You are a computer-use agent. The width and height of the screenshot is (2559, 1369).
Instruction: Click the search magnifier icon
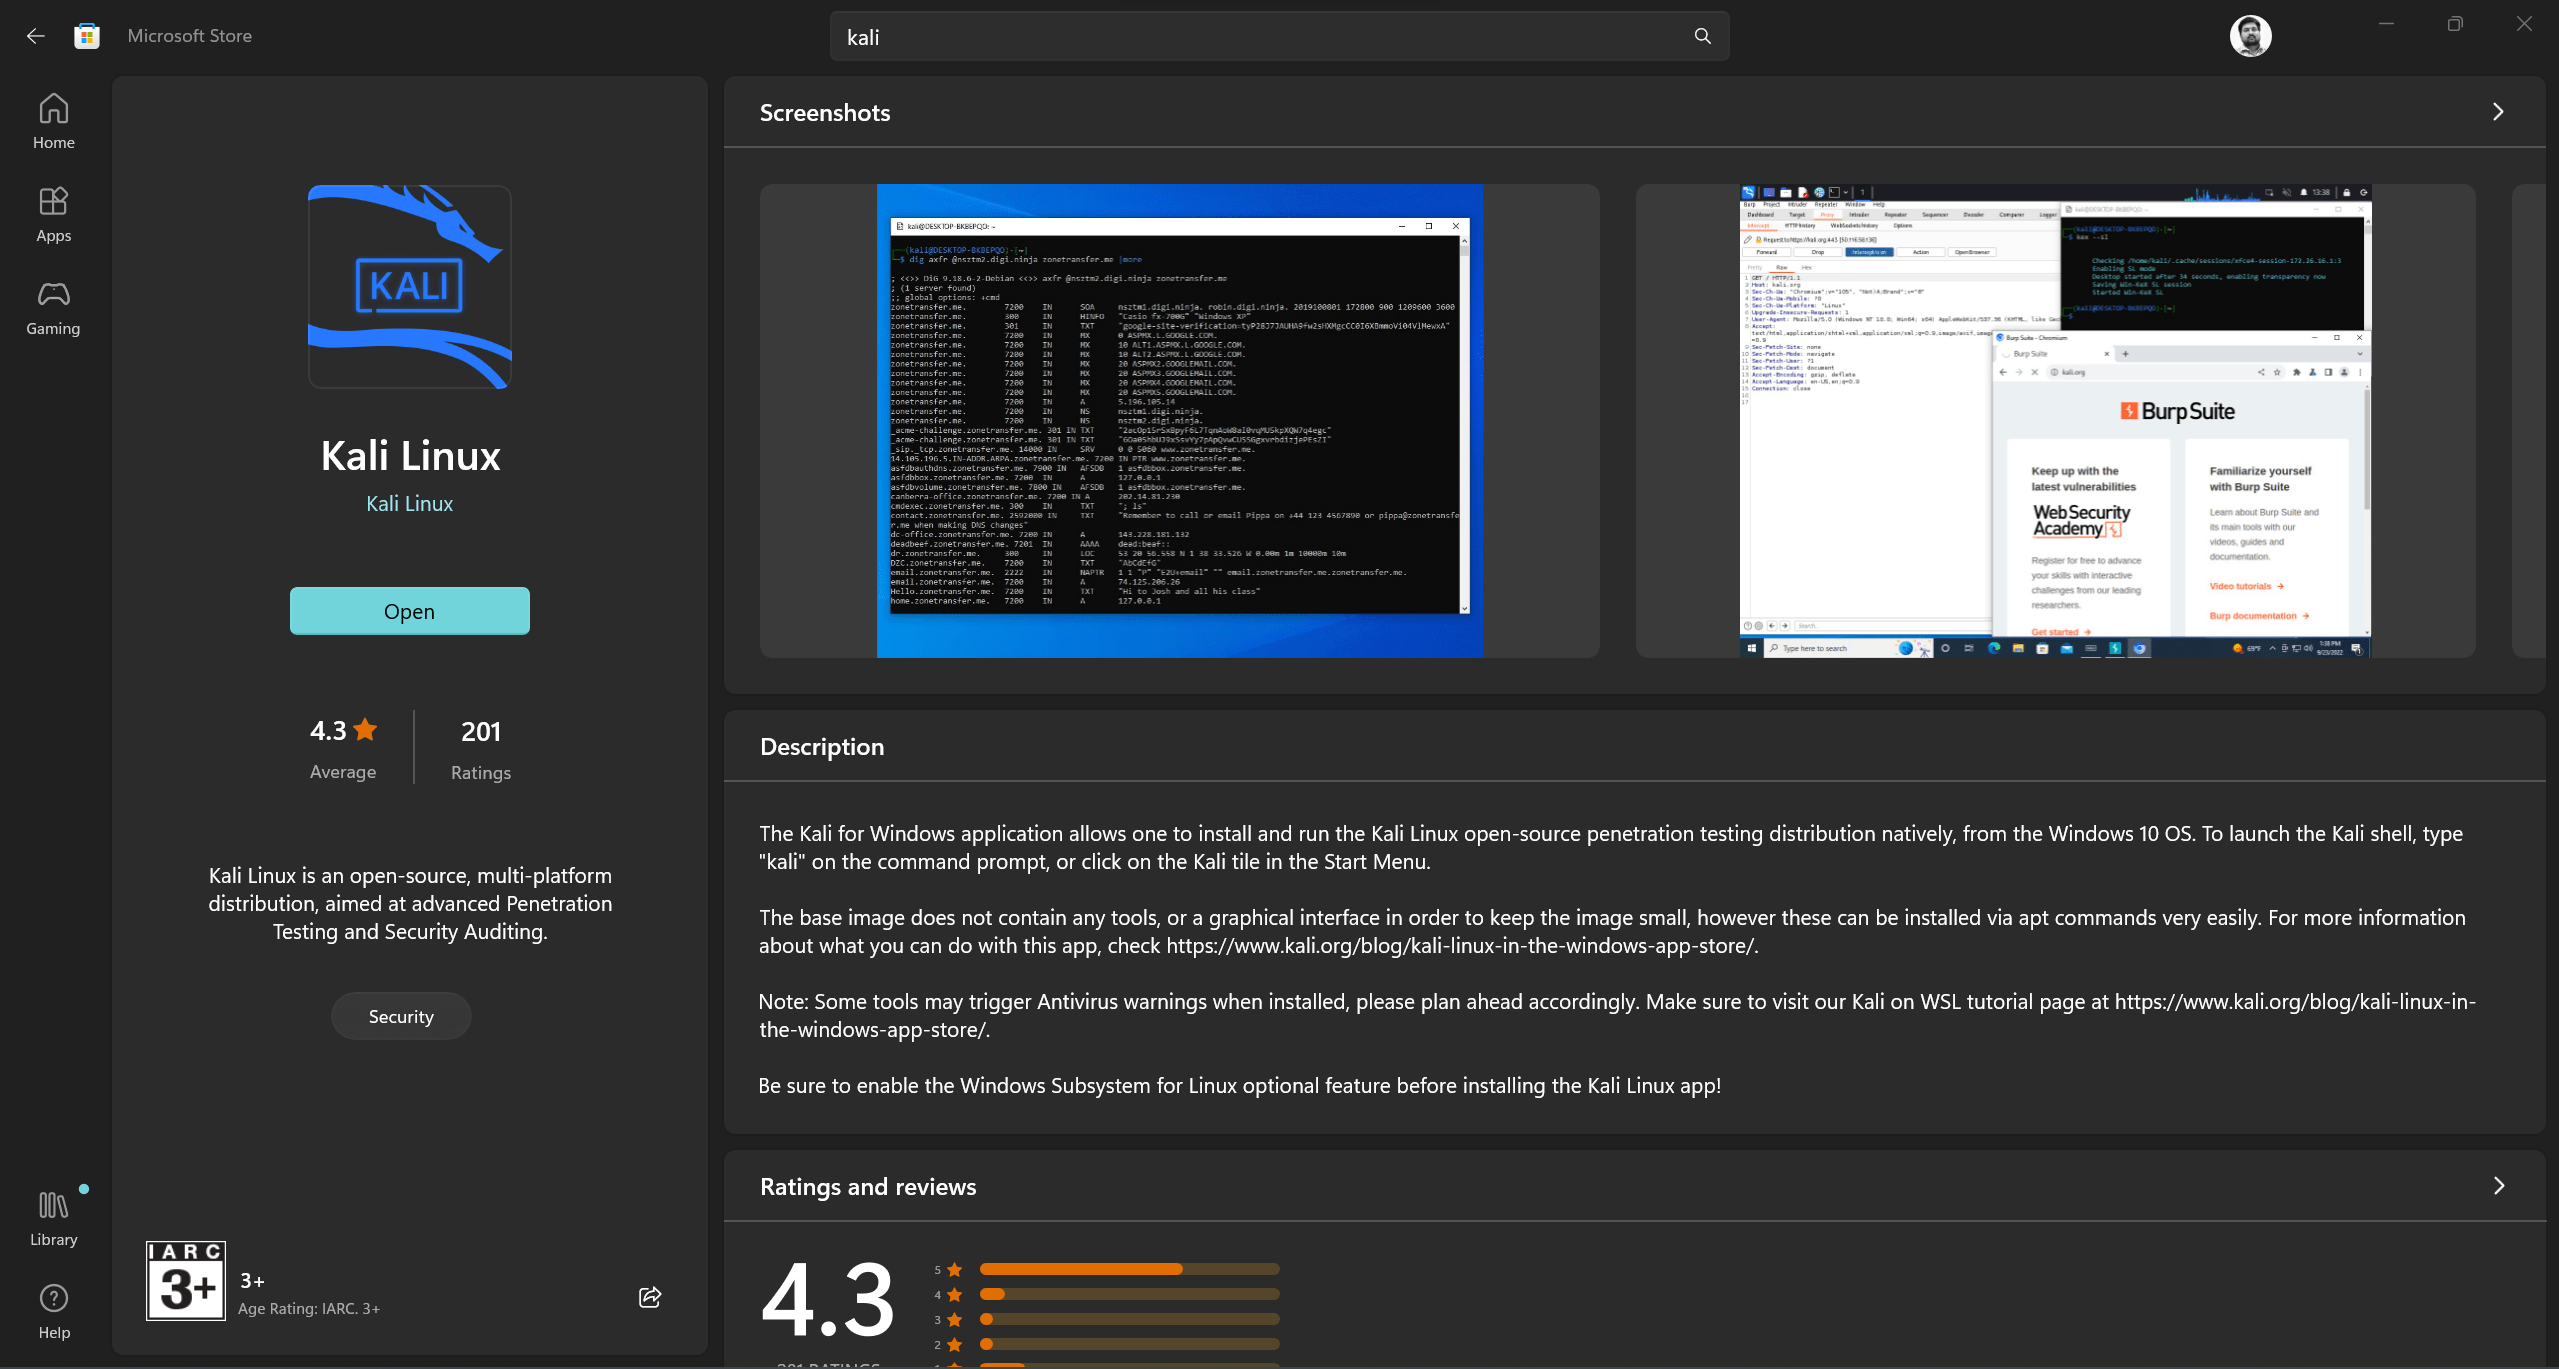click(x=1703, y=36)
